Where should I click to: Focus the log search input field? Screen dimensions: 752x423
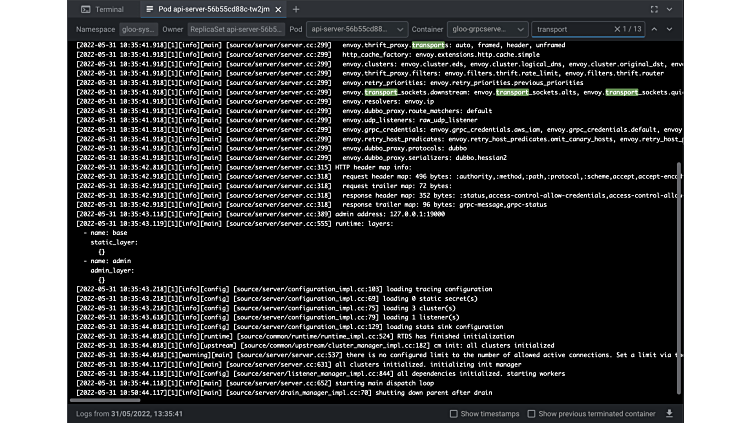[x=572, y=30]
